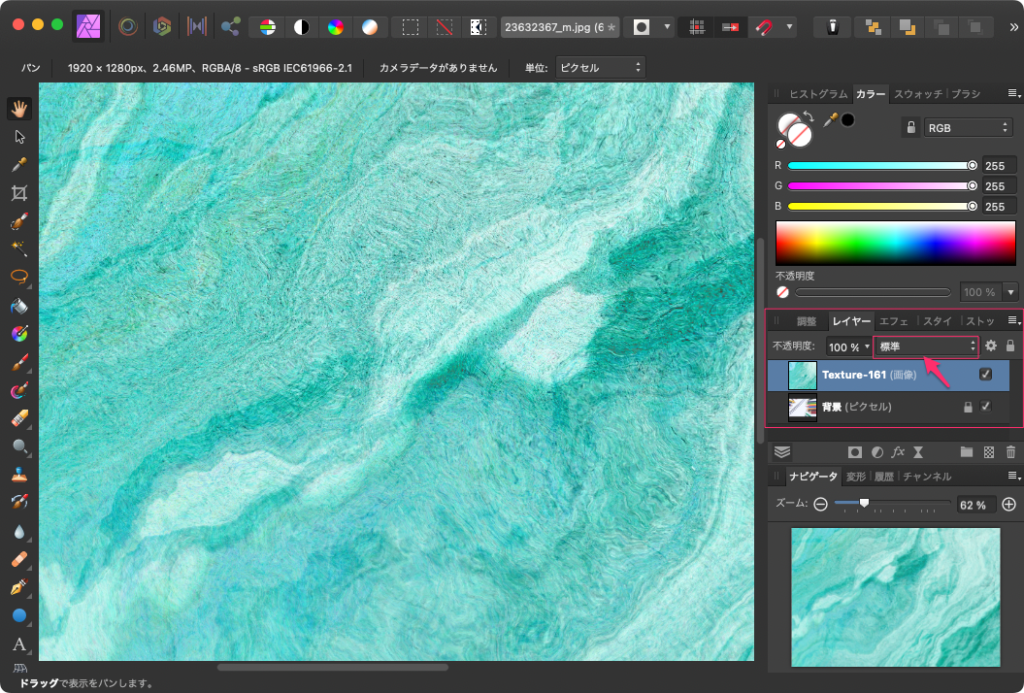Hide the Texture-161 layer via checkbox
This screenshot has width=1024, height=693.
pyautogui.click(x=986, y=375)
